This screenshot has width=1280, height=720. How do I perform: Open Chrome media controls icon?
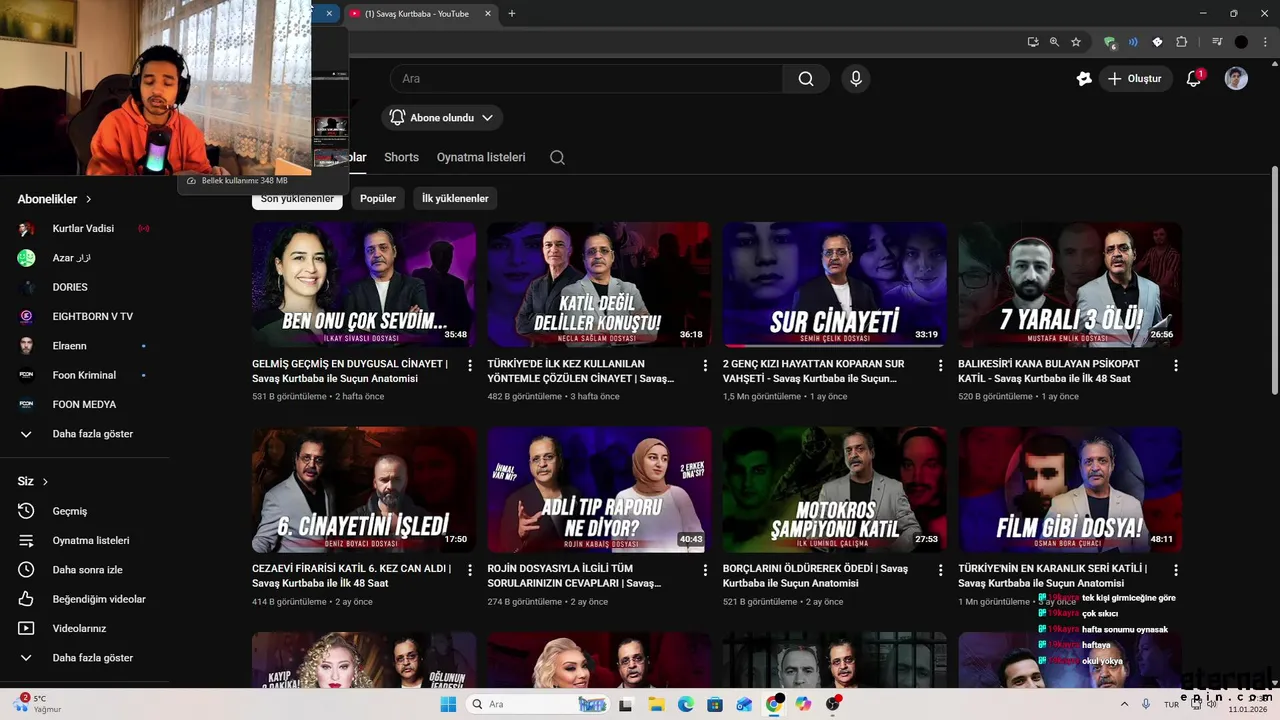pyautogui.click(x=1217, y=42)
